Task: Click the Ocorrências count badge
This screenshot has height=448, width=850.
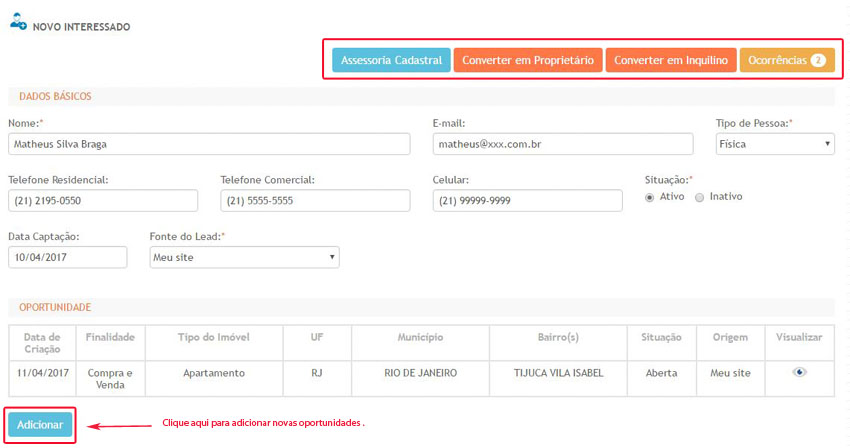Action: click(x=817, y=60)
